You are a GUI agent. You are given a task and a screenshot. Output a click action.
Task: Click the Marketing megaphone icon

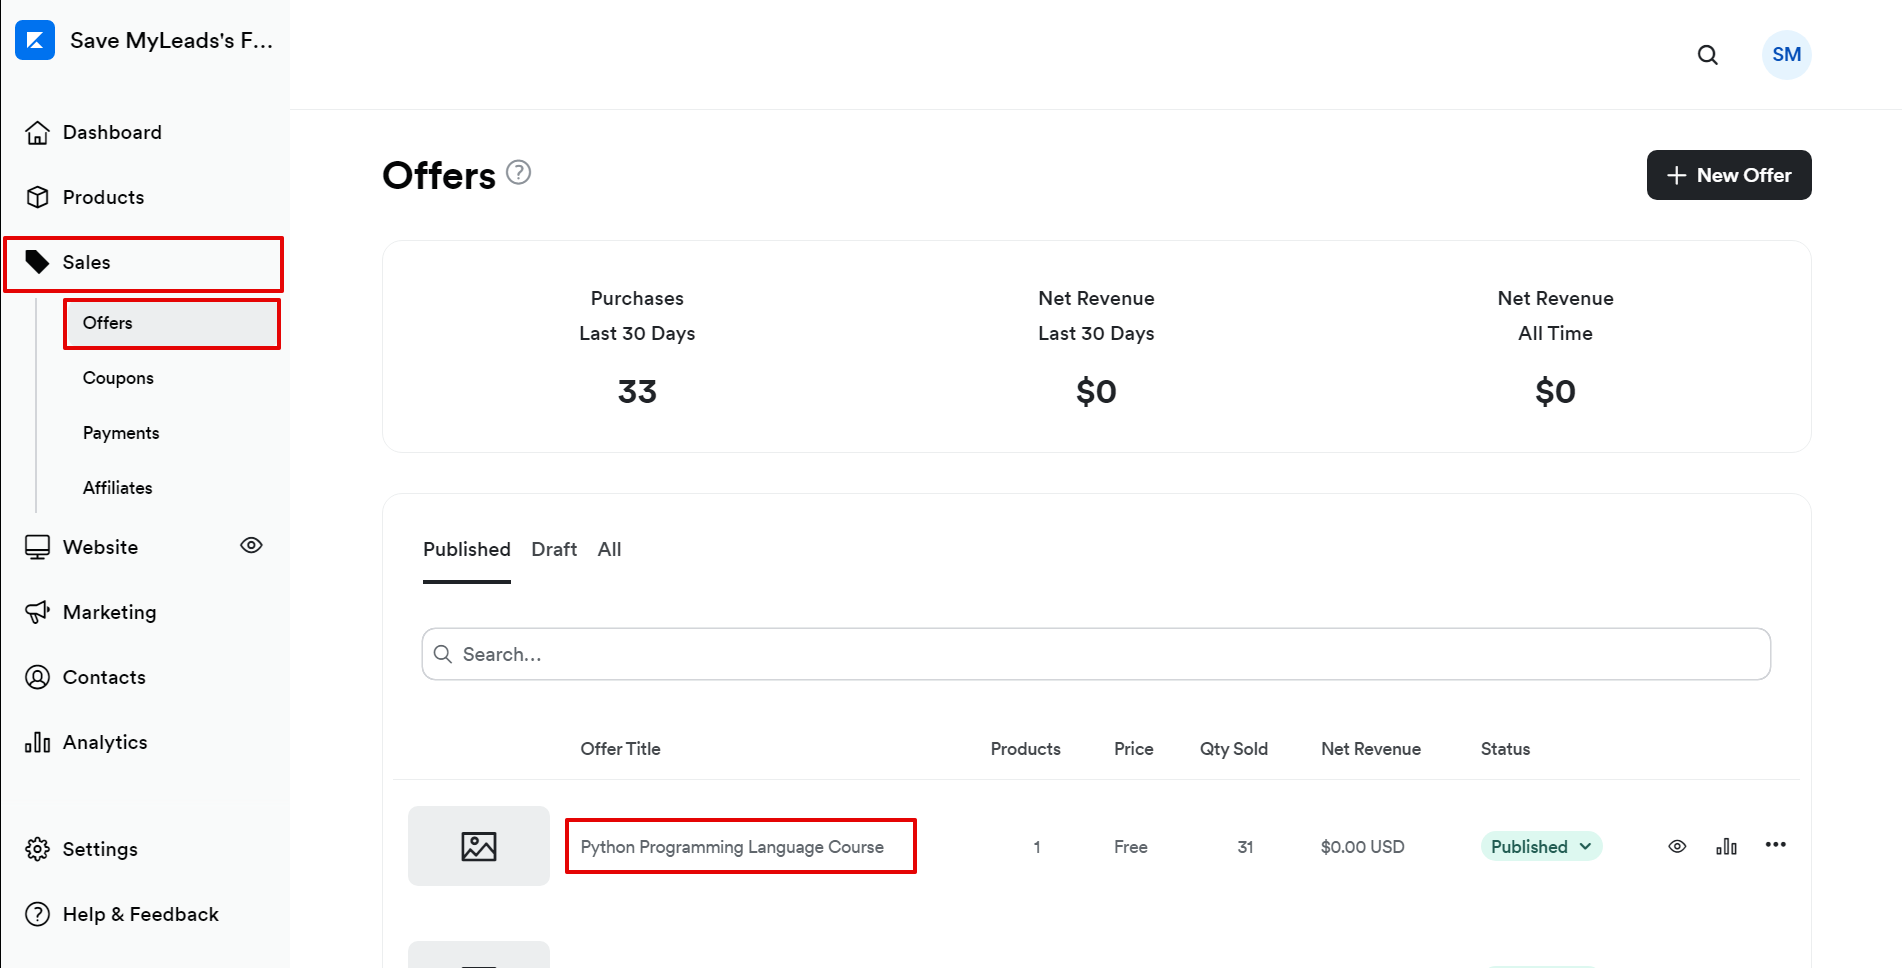coord(37,612)
